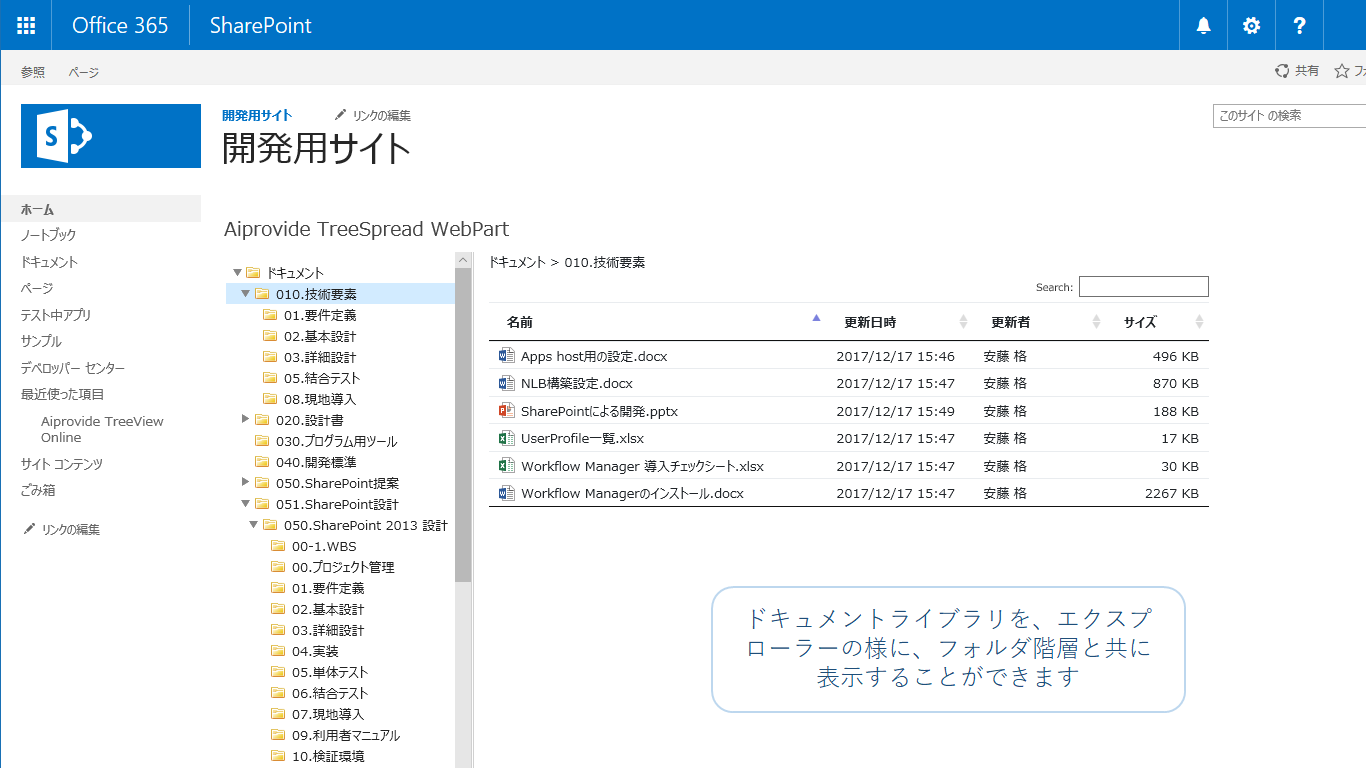Open the settings gear menu

click(x=1252, y=26)
